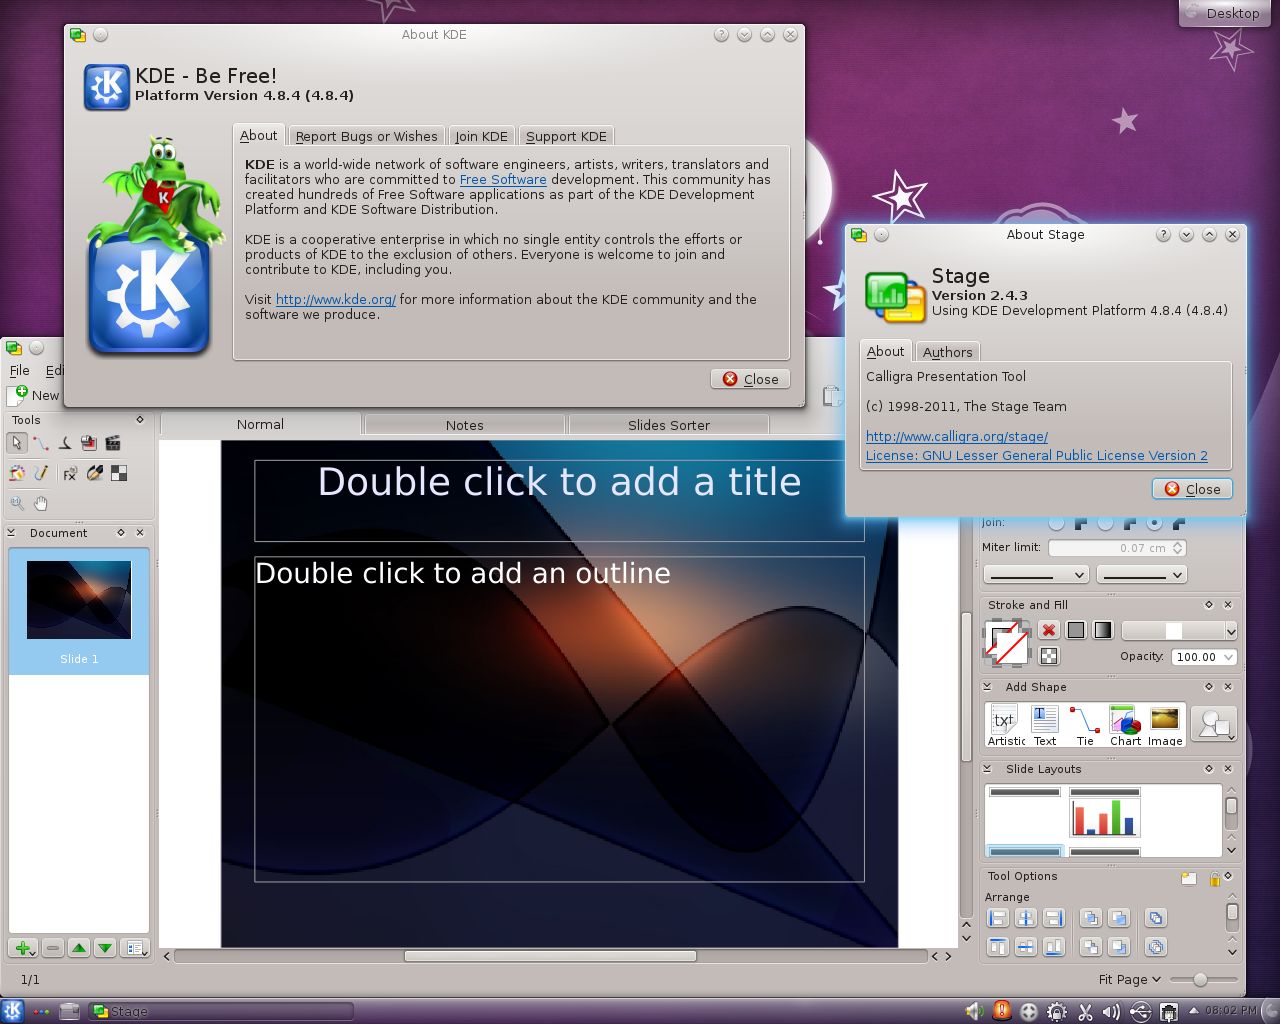Image resolution: width=1280 pixels, height=1024 pixels.
Task: Open the Join KDE tab
Action: pos(482,136)
